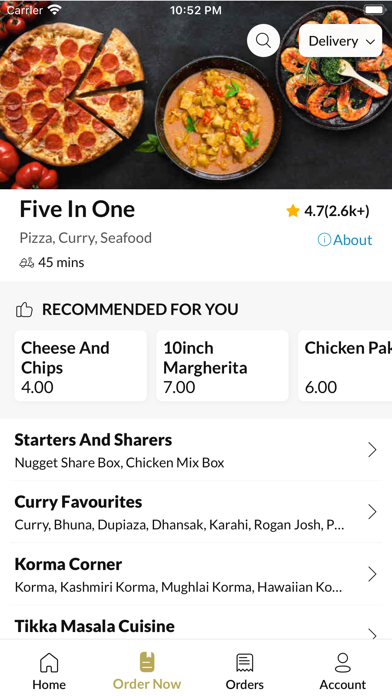Expand the Starters And Sharers chevron
The image size is (392, 696).
tap(372, 450)
